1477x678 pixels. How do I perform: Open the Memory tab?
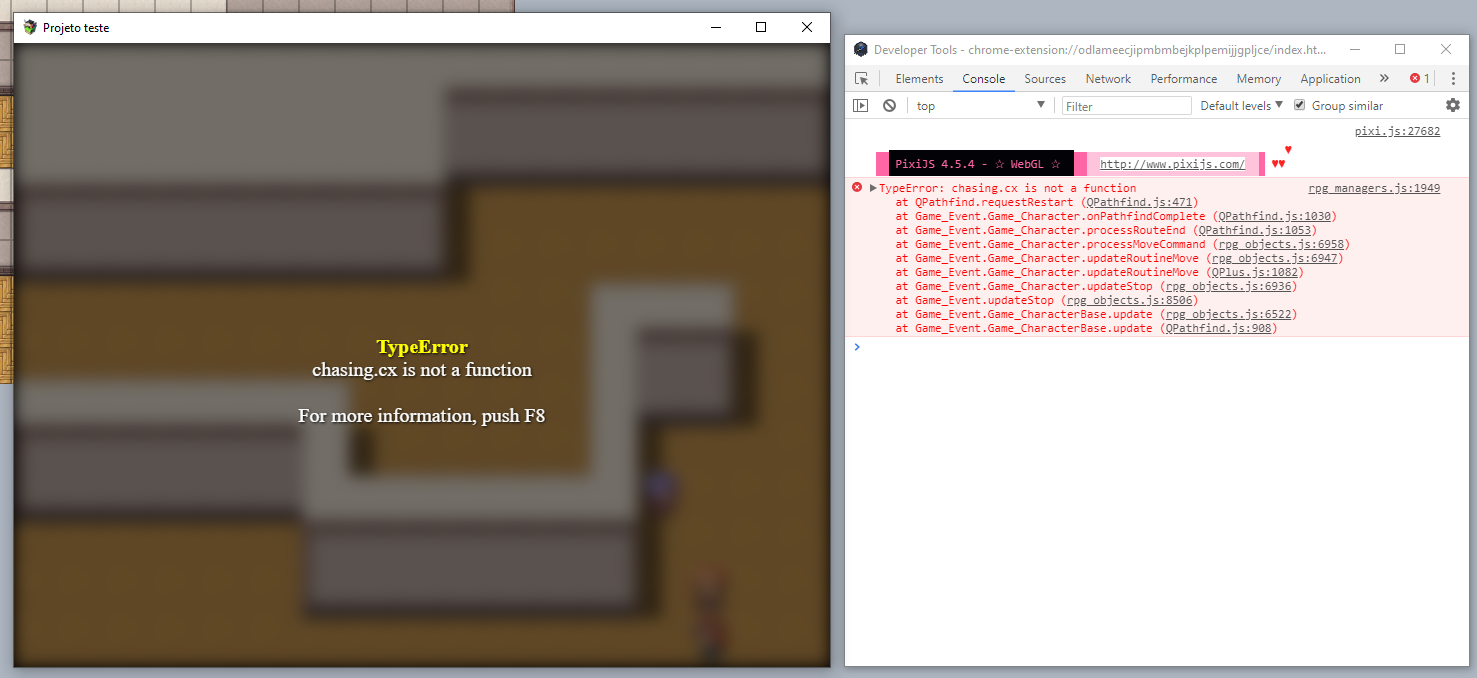1258,79
